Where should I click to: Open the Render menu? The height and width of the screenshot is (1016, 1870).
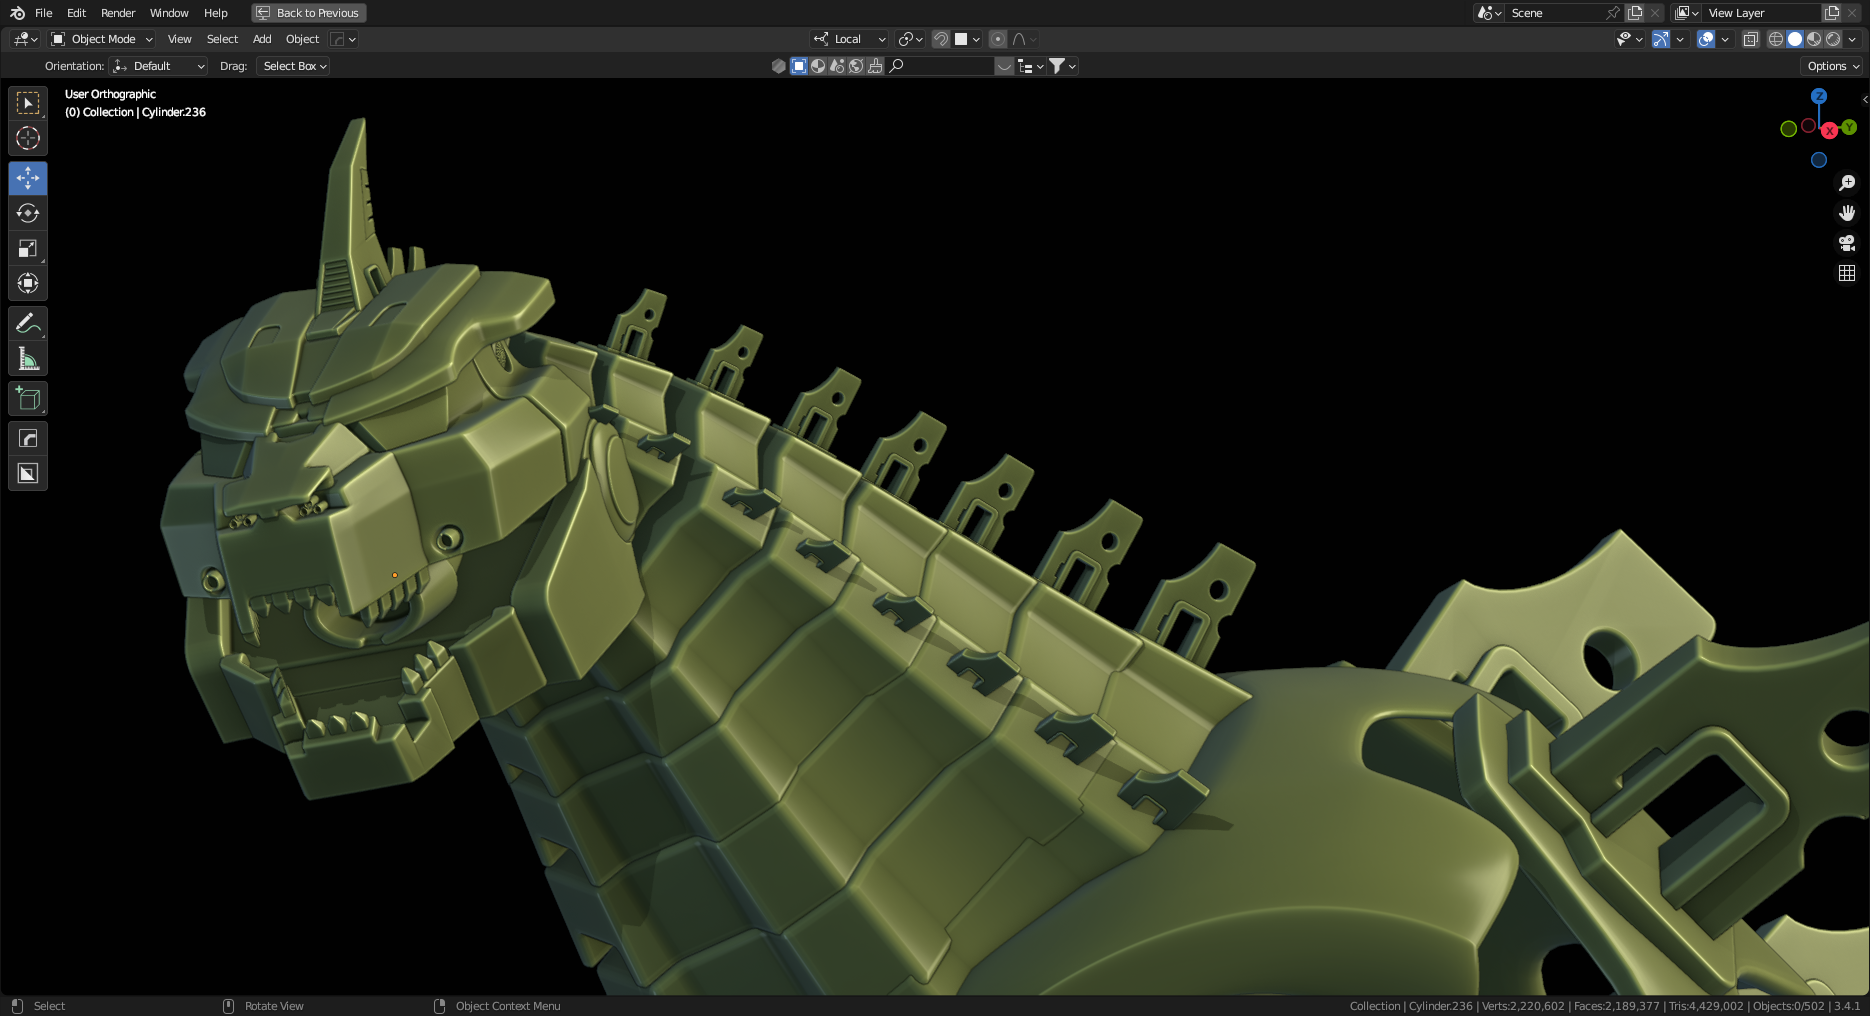pos(118,13)
